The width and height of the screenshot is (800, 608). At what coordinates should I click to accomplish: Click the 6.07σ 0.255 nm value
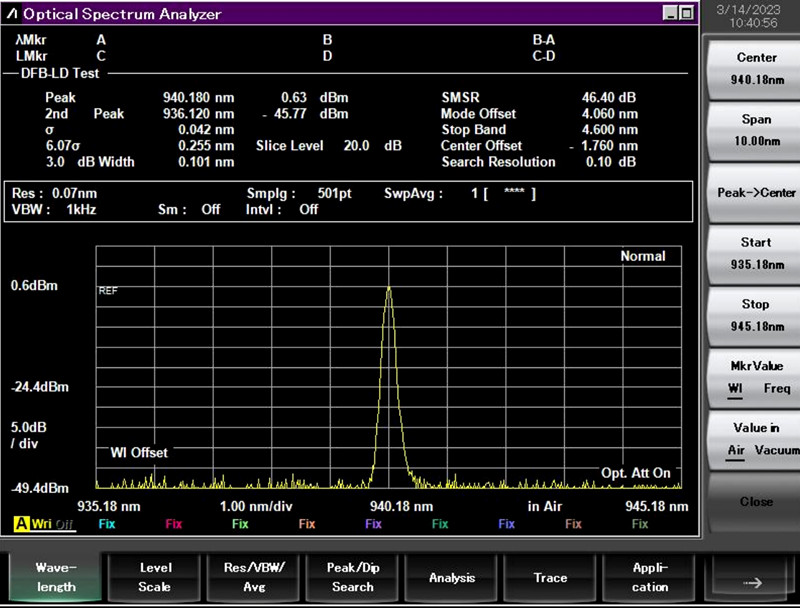(206, 146)
